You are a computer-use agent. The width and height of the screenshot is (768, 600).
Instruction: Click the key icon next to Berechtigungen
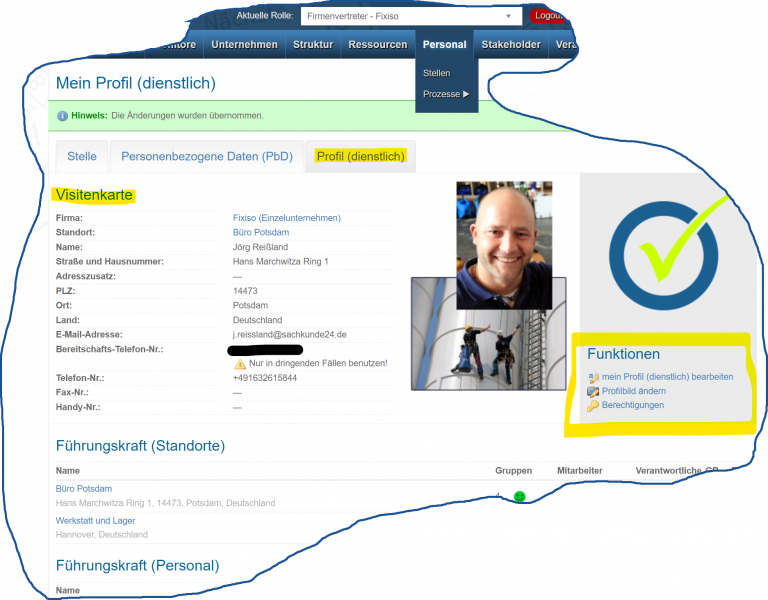[x=593, y=405]
